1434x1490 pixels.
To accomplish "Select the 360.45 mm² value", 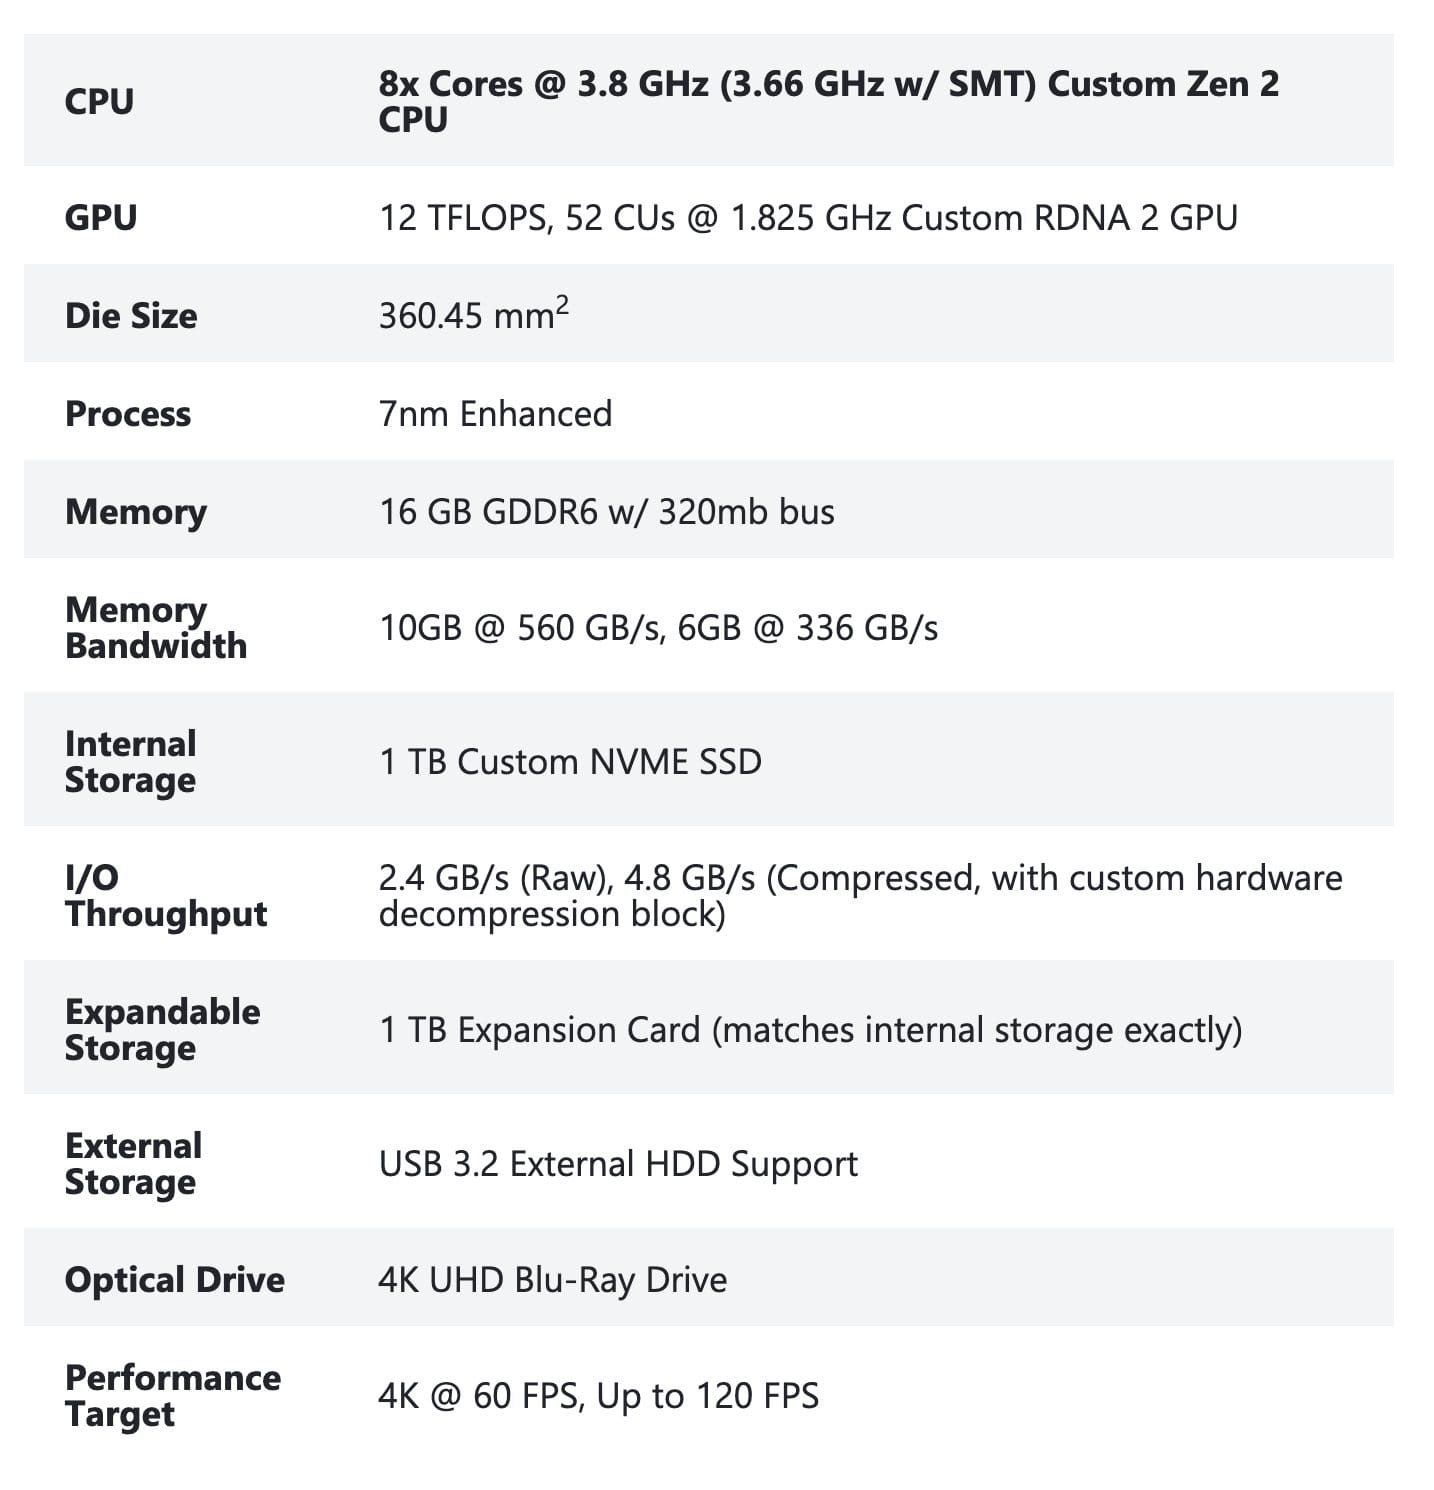I will pyautogui.click(x=474, y=314).
